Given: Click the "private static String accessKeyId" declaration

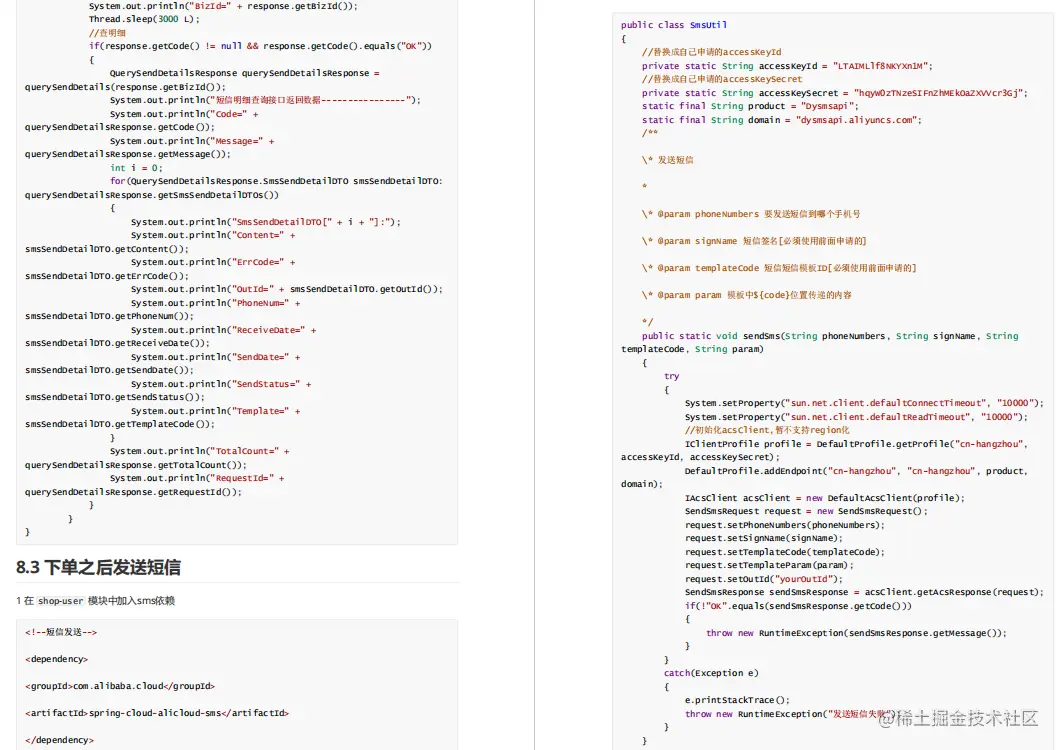Looking at the screenshot, I should click(x=787, y=66).
